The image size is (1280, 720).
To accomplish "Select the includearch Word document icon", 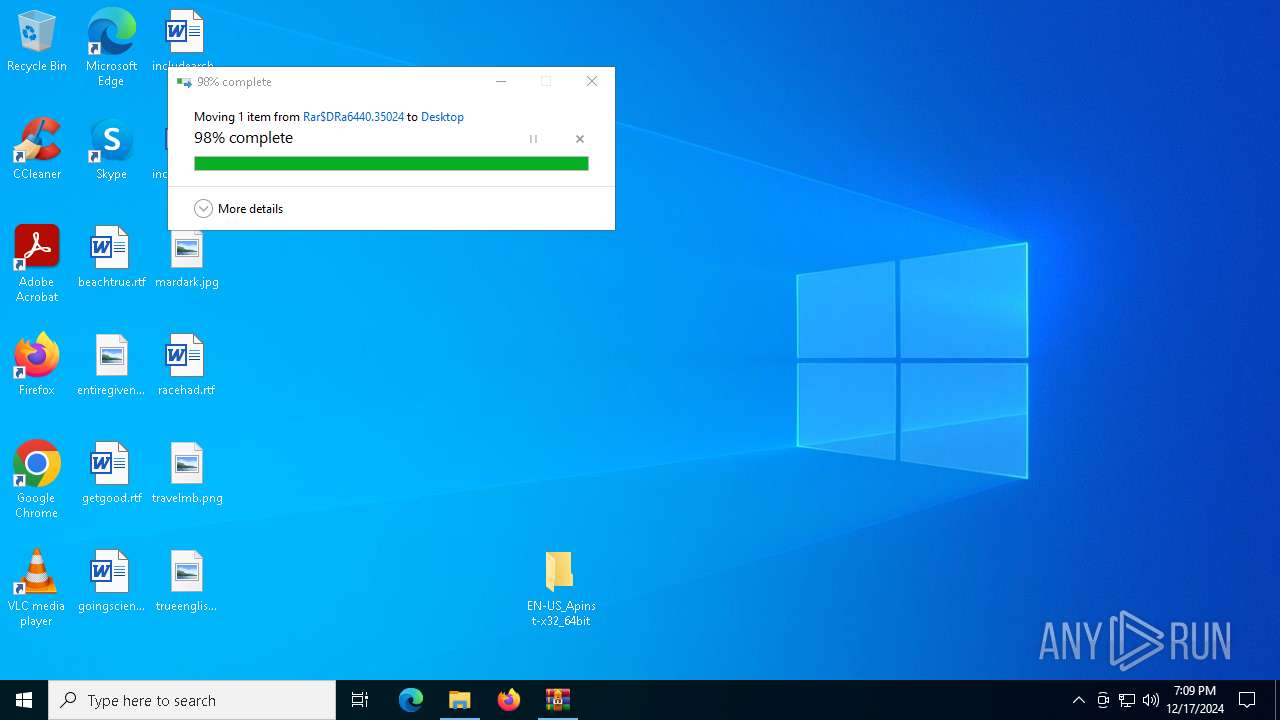I will tap(184, 38).
